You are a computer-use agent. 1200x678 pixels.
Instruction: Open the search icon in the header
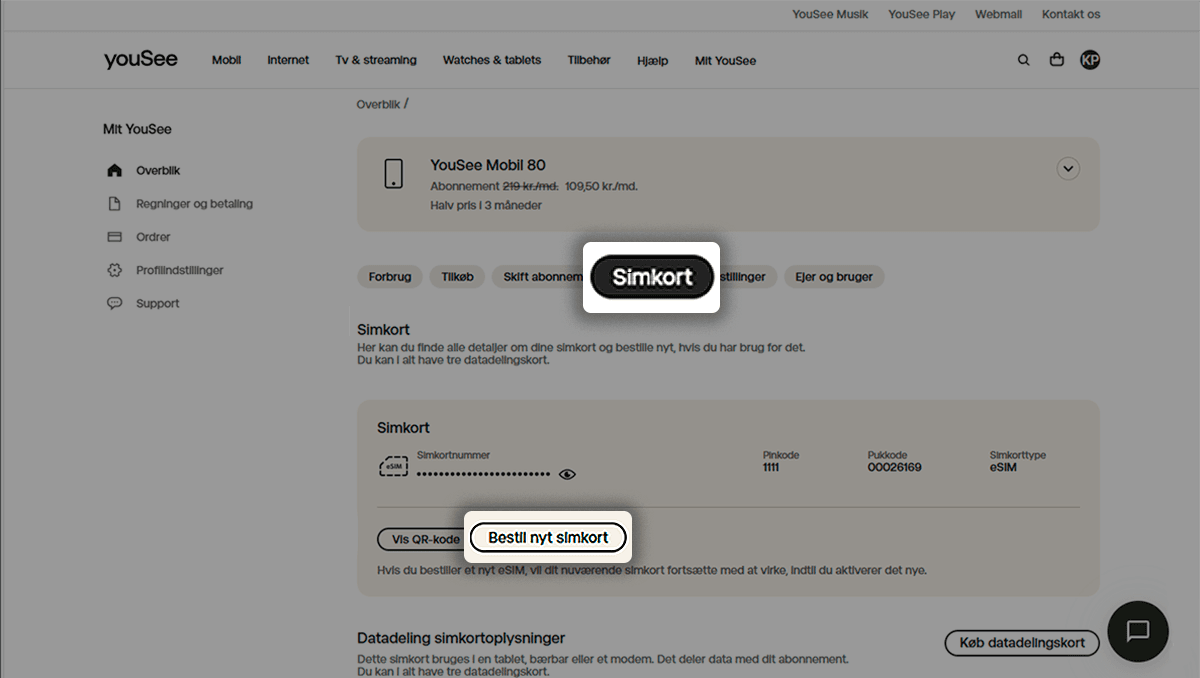(1024, 60)
